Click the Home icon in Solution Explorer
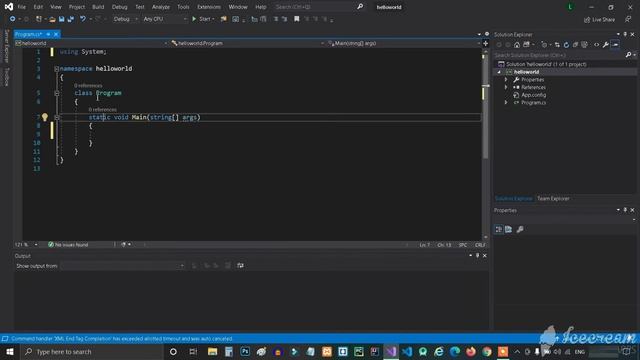This screenshot has width=640, height=360. [x=517, y=44]
